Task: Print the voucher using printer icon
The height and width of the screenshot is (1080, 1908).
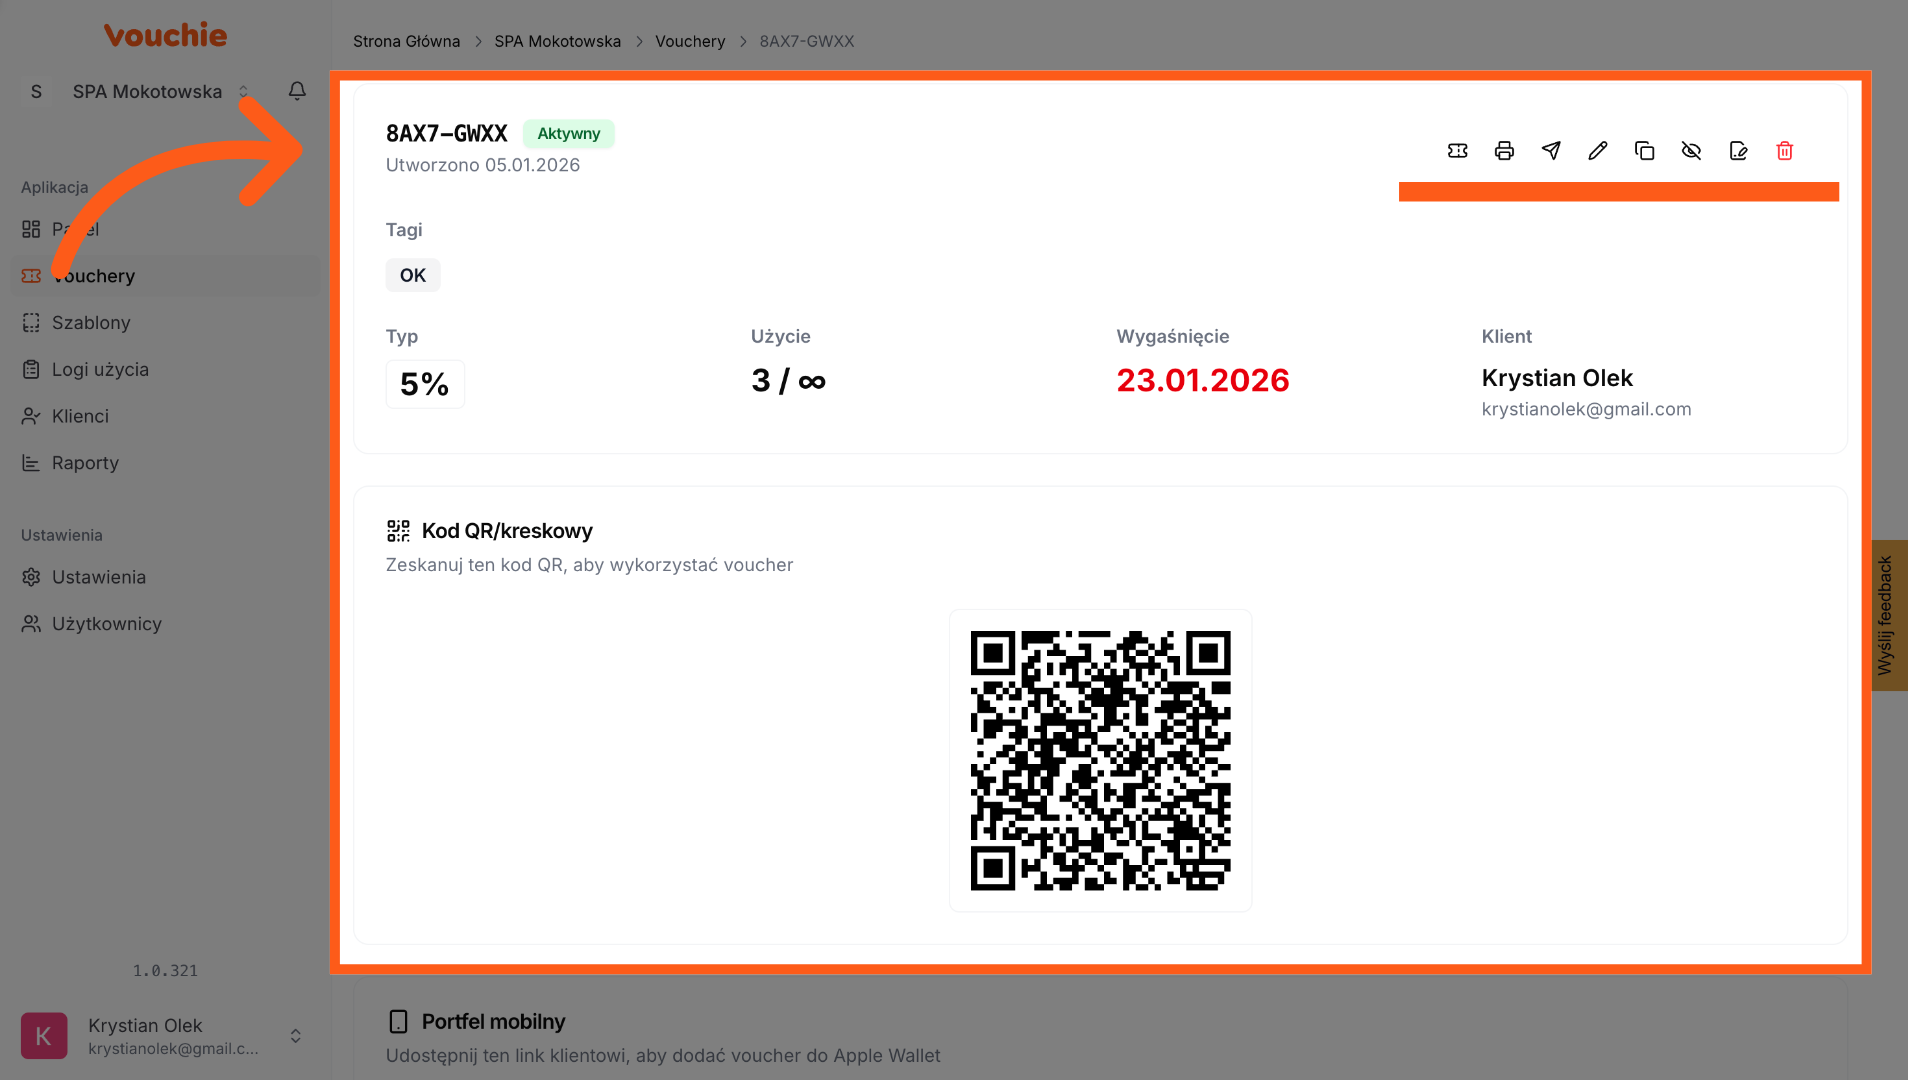Action: [x=1504, y=151]
